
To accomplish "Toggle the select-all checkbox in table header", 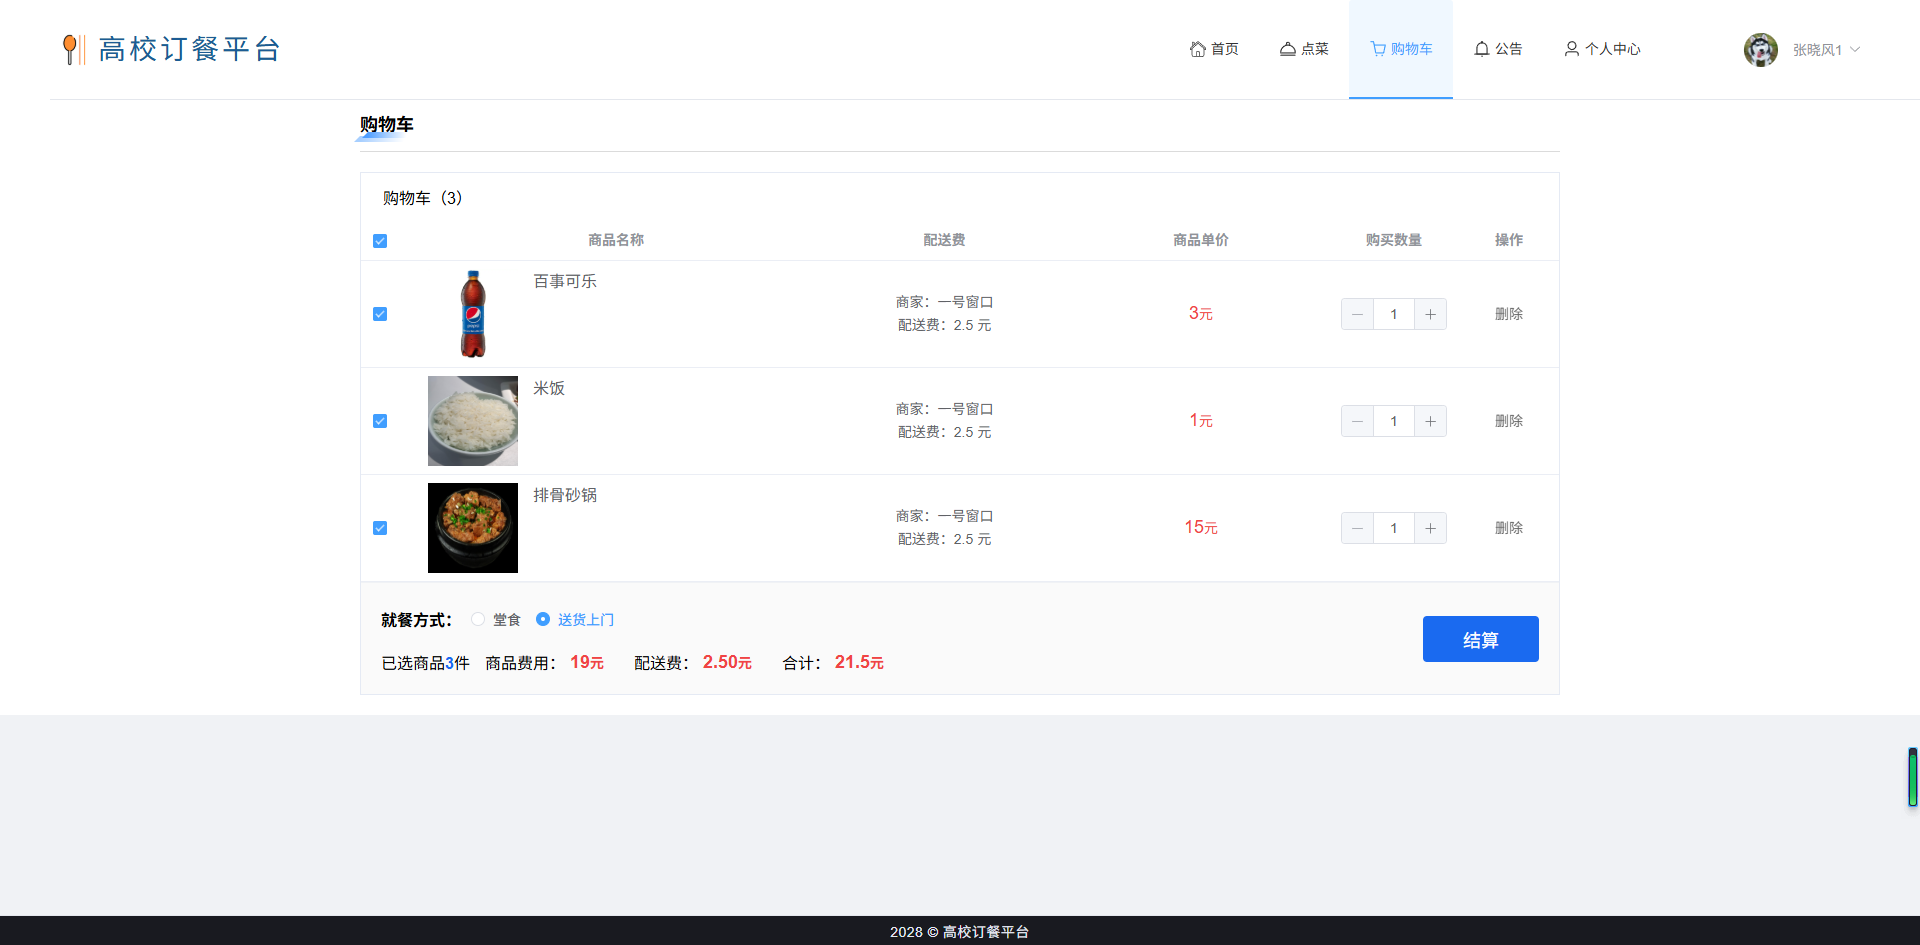I will click(380, 241).
